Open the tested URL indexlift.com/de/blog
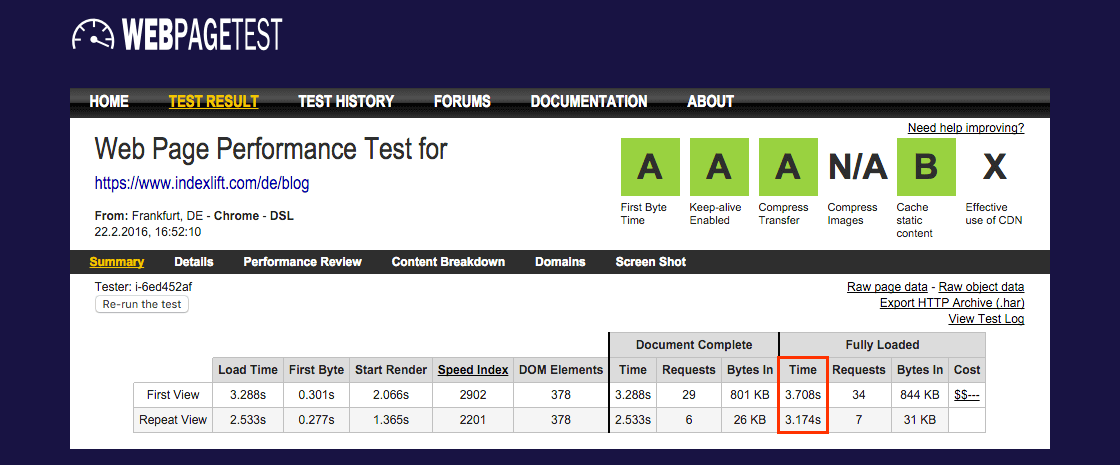Image resolution: width=1120 pixels, height=465 pixels. pos(202,184)
